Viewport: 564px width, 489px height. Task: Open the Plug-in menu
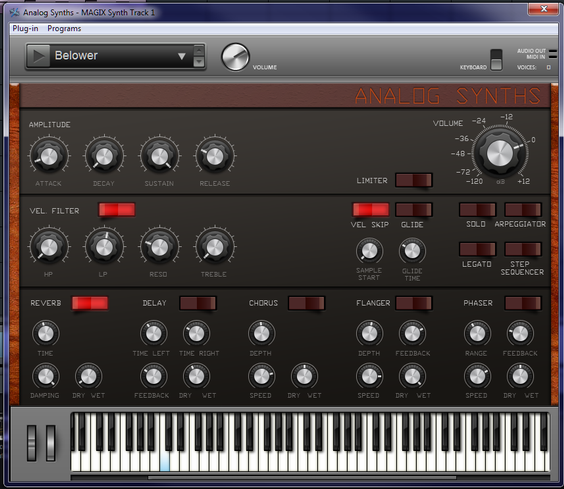pos(25,28)
